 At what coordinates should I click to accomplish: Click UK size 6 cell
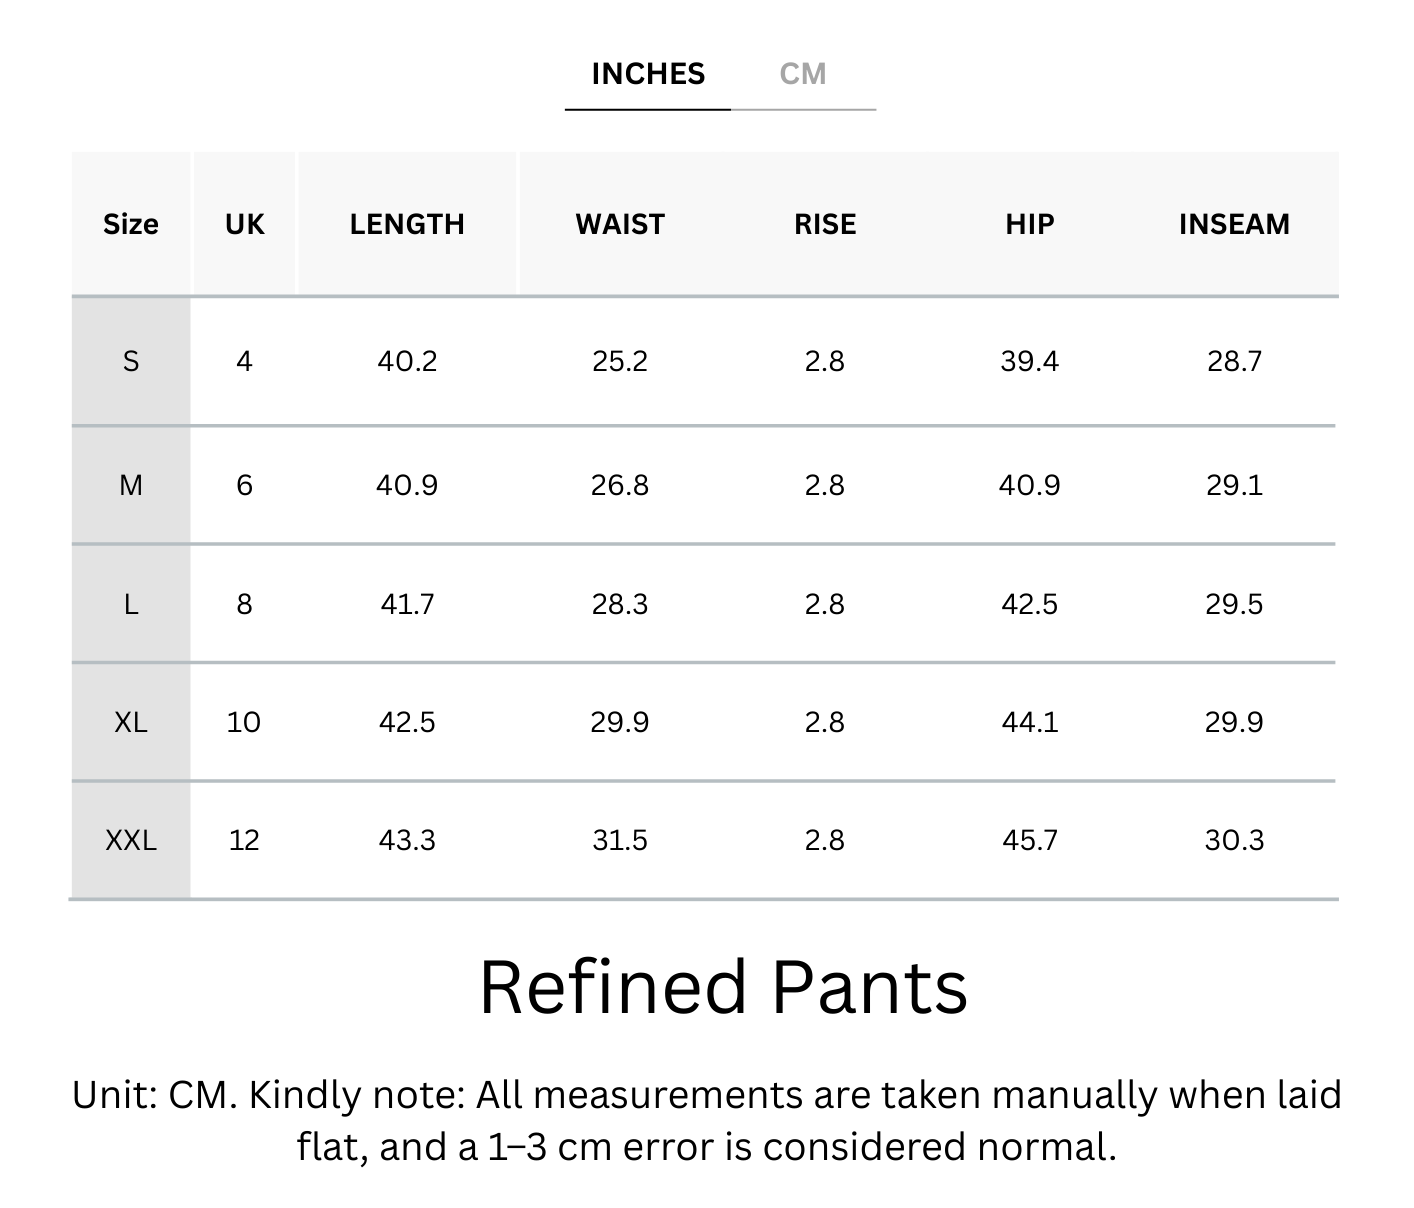tap(245, 485)
